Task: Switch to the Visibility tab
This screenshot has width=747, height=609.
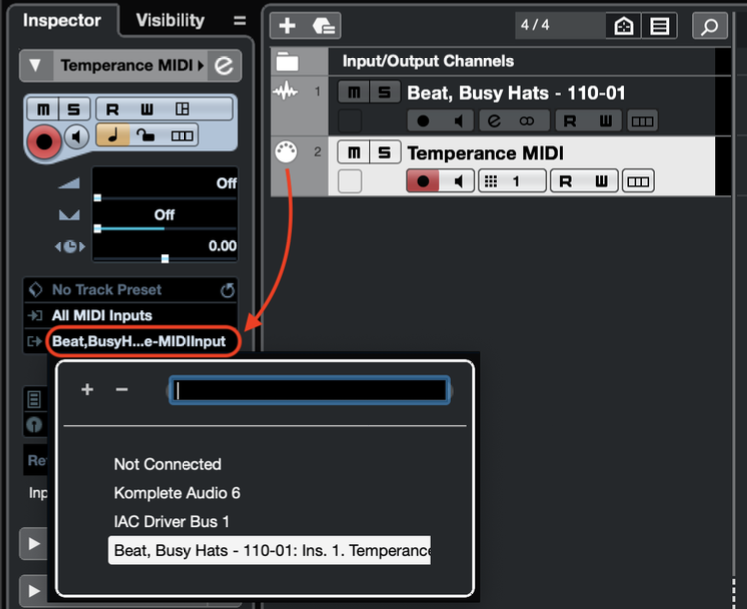Action: pyautogui.click(x=170, y=20)
